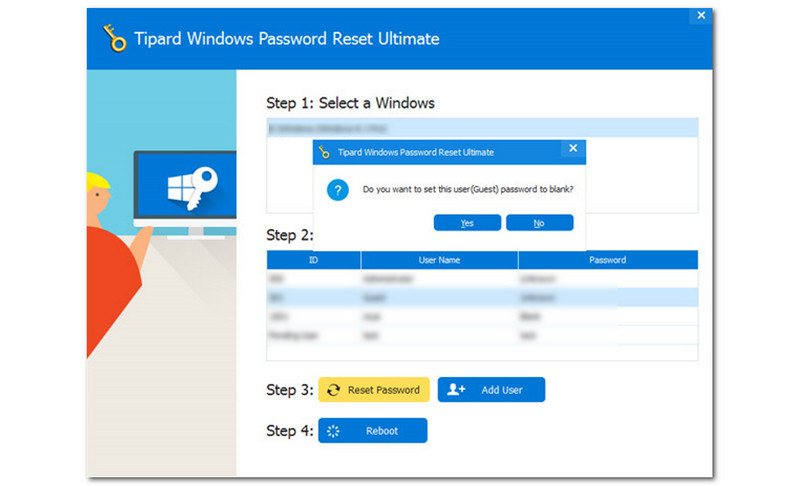Viewport: 800px width, 486px height.
Task: Click No in the confirmation dialog
Action: (539, 223)
